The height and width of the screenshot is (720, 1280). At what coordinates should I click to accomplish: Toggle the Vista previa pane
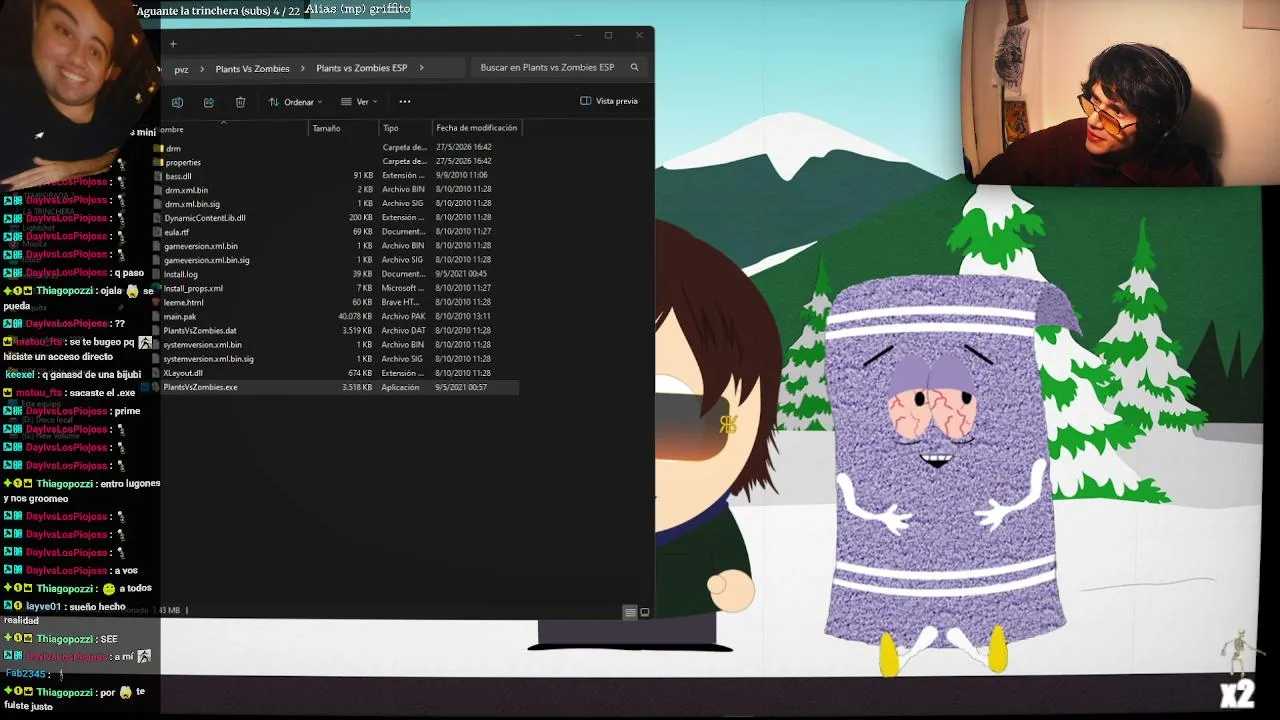tap(609, 101)
